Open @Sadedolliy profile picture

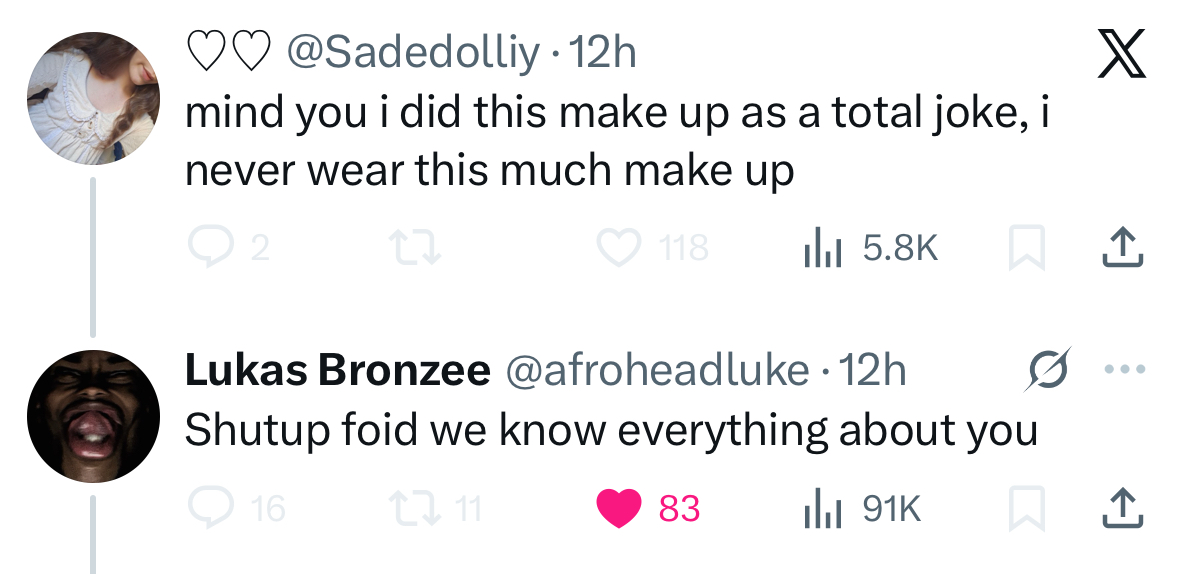click(93, 98)
